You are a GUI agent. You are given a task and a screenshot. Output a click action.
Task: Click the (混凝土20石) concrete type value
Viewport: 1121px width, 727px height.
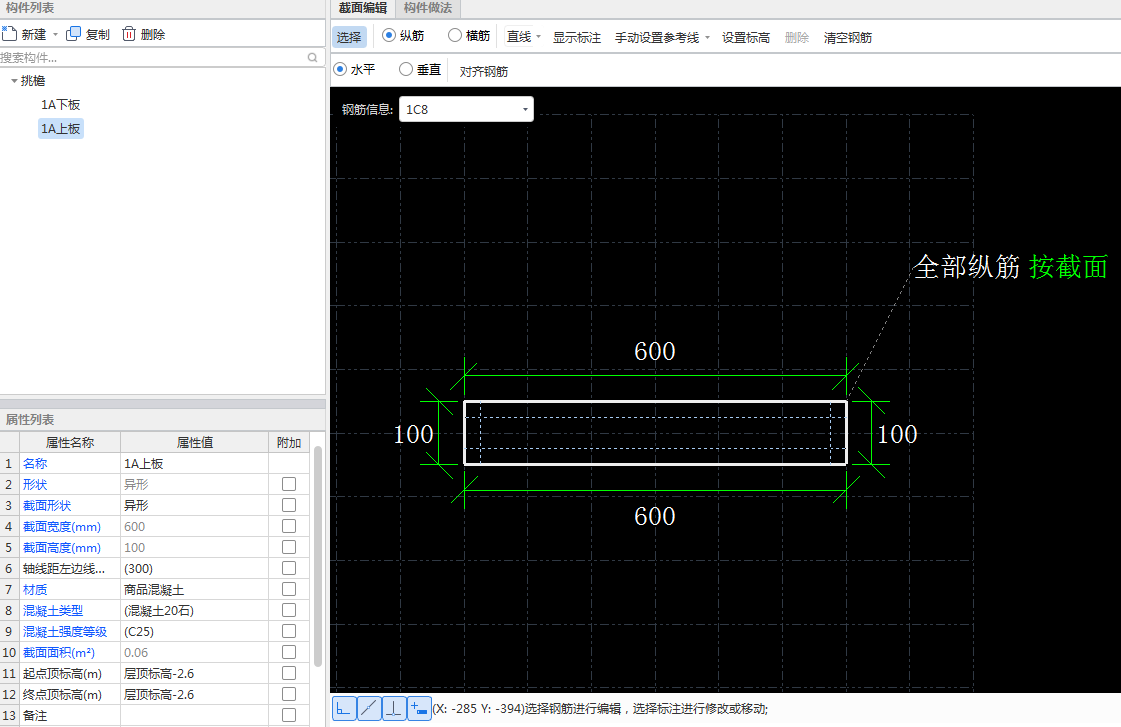[x=194, y=610]
